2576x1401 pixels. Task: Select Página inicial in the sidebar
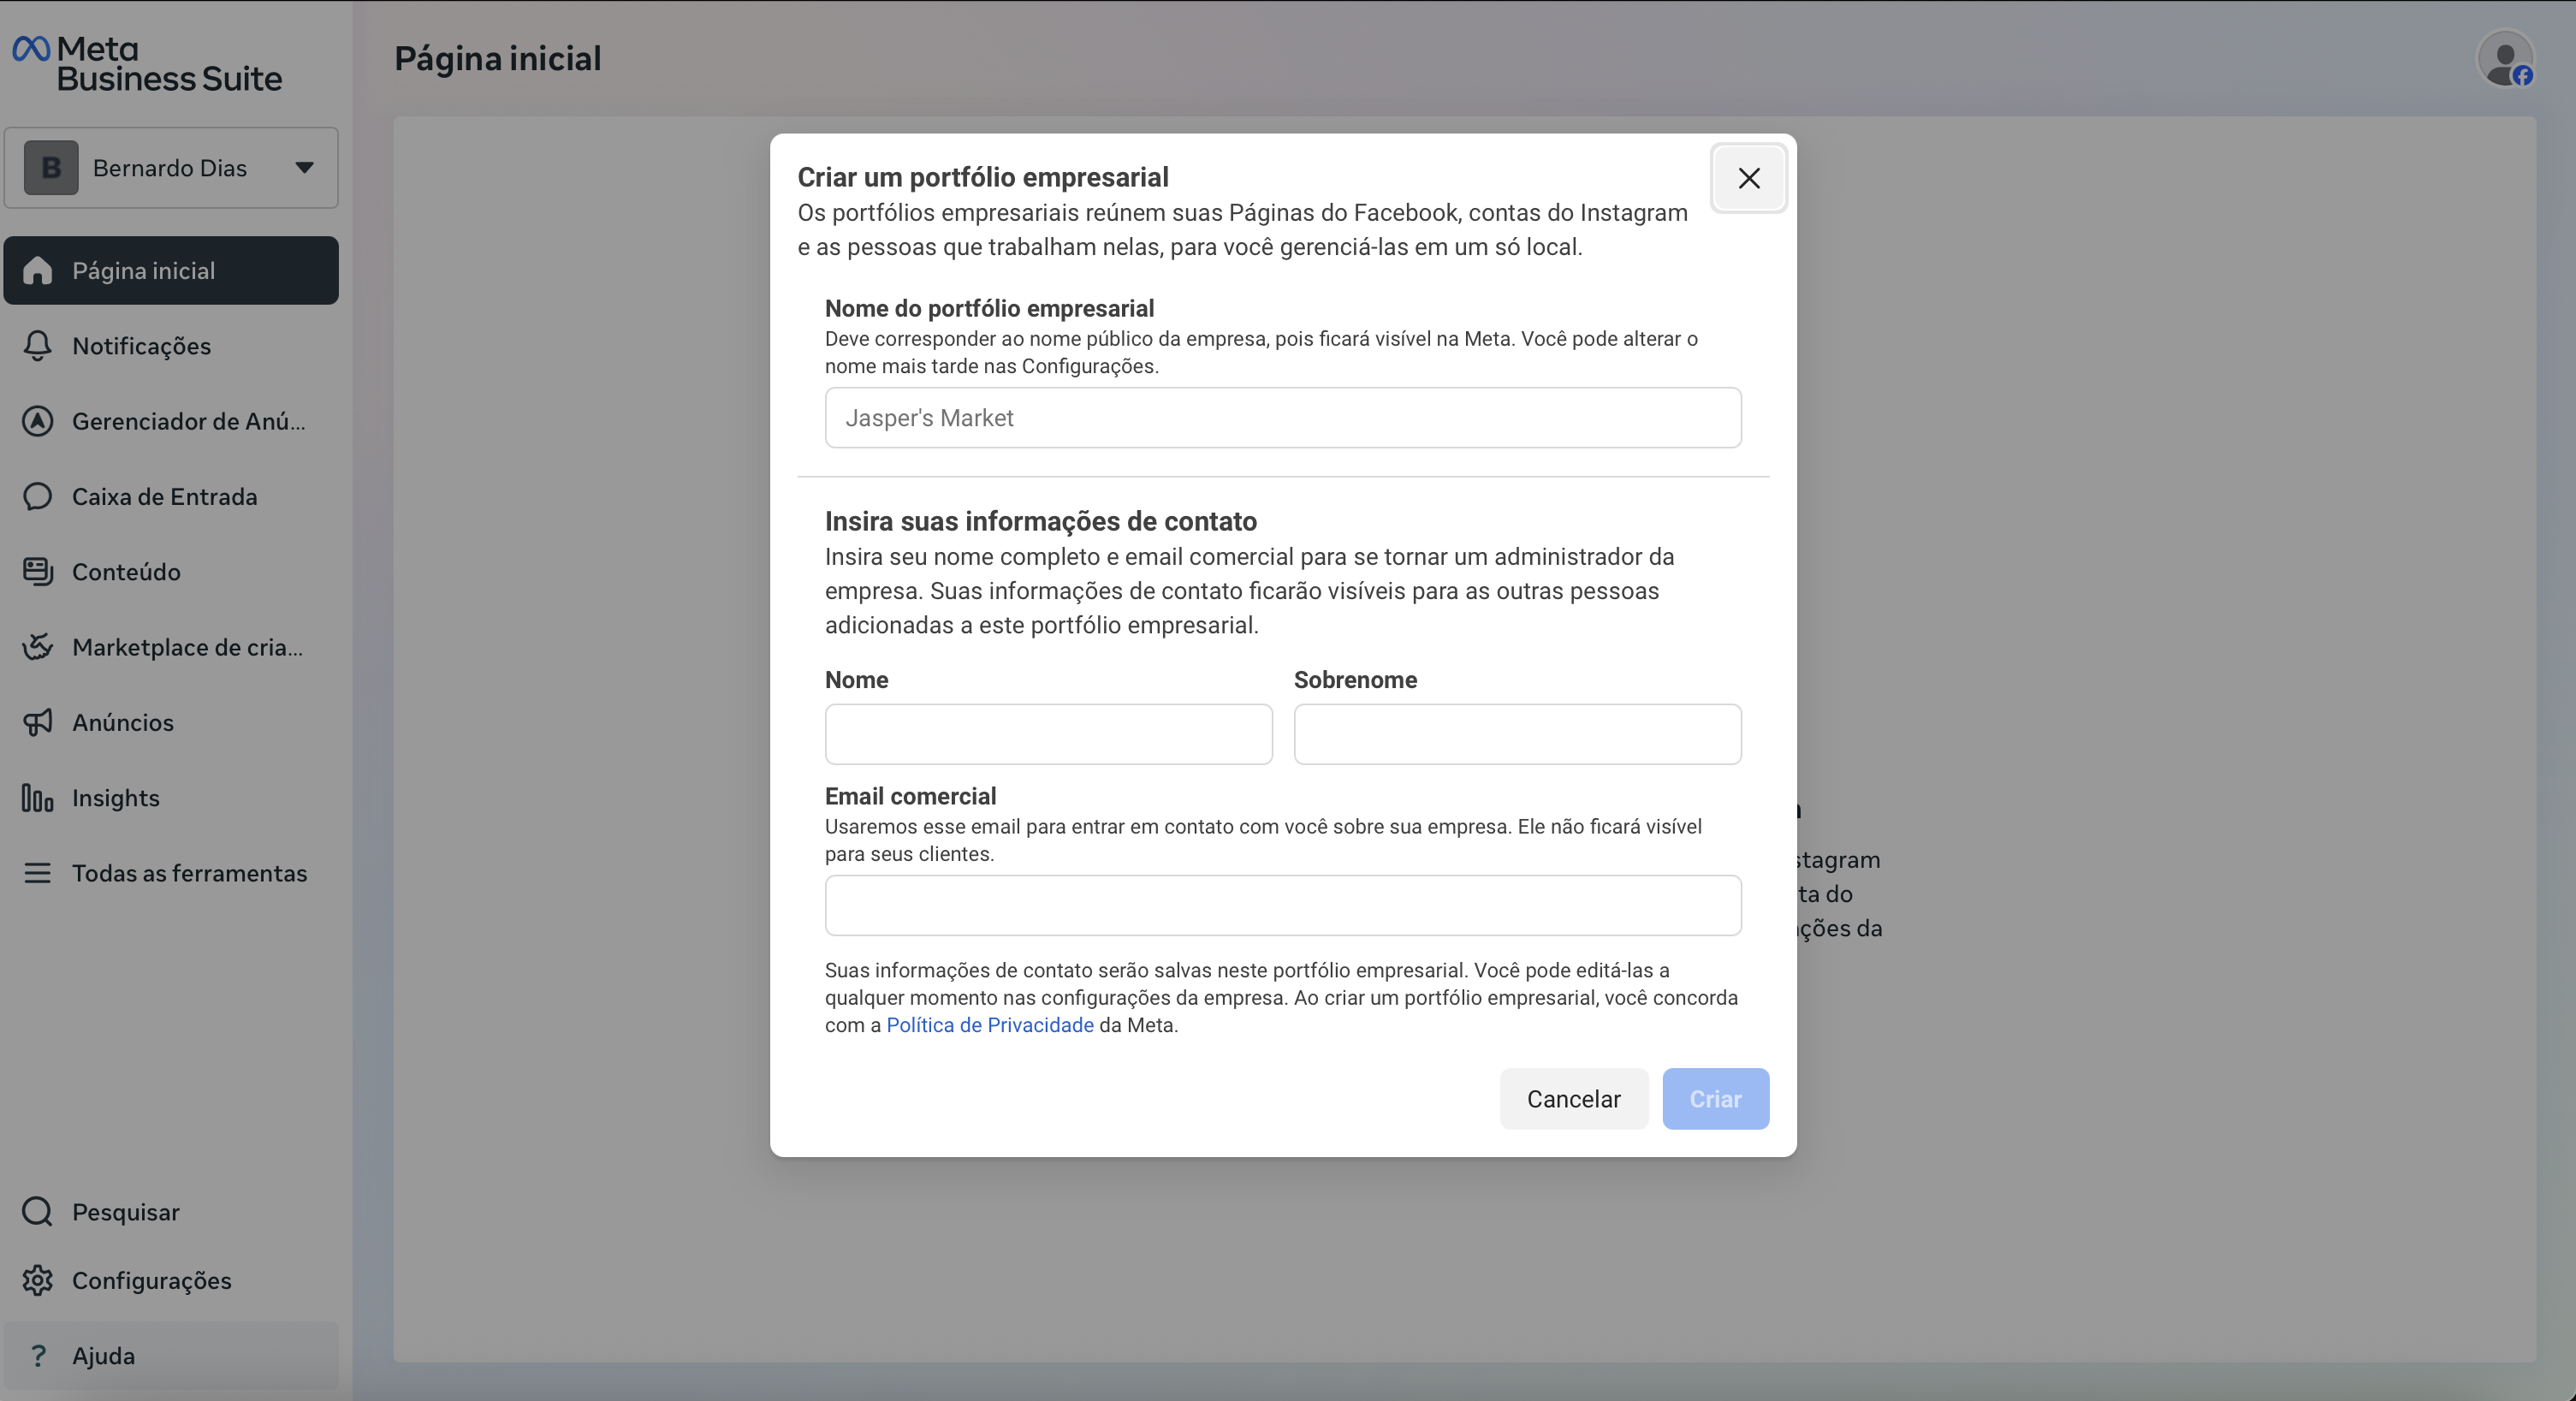(170, 271)
